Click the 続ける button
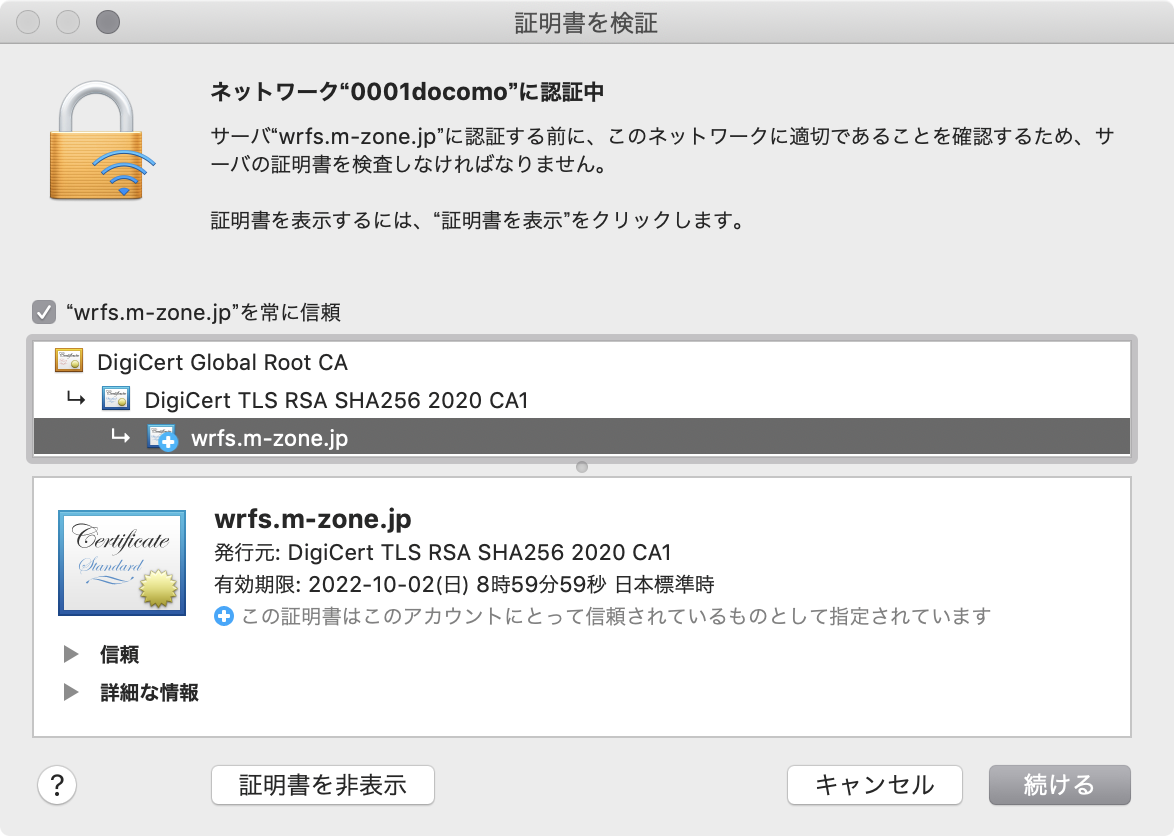Viewport: 1174px width, 836px height. click(1059, 785)
